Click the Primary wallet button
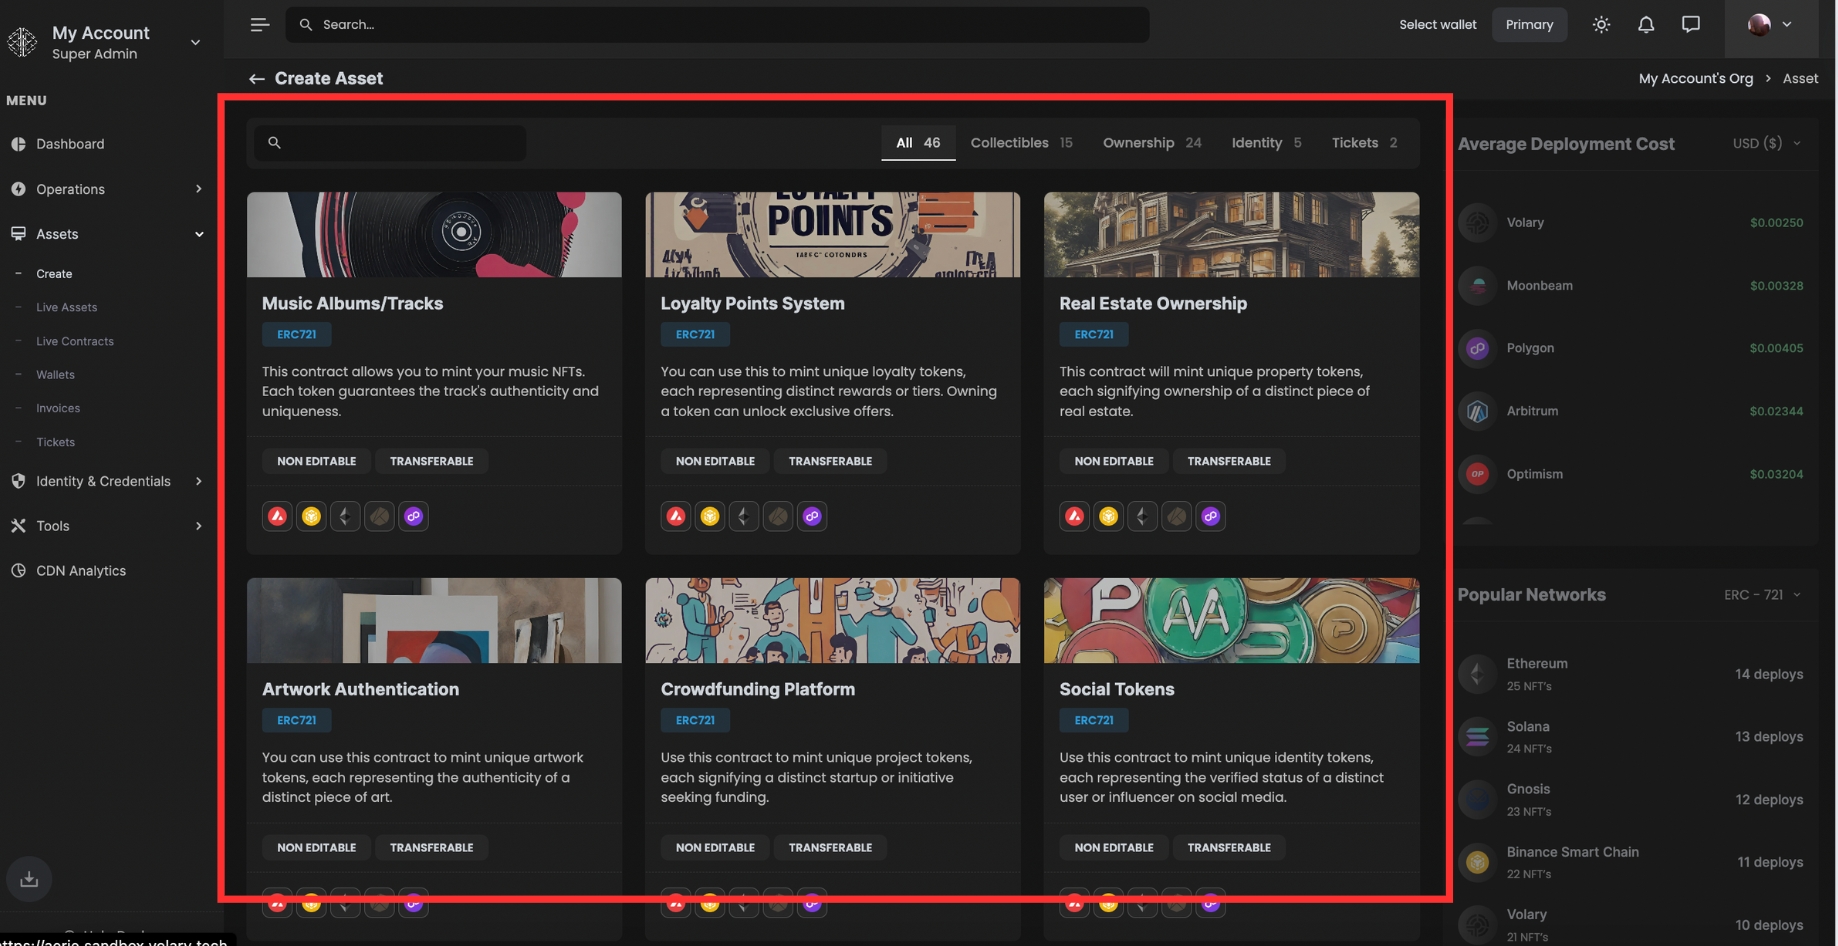 [x=1529, y=25]
